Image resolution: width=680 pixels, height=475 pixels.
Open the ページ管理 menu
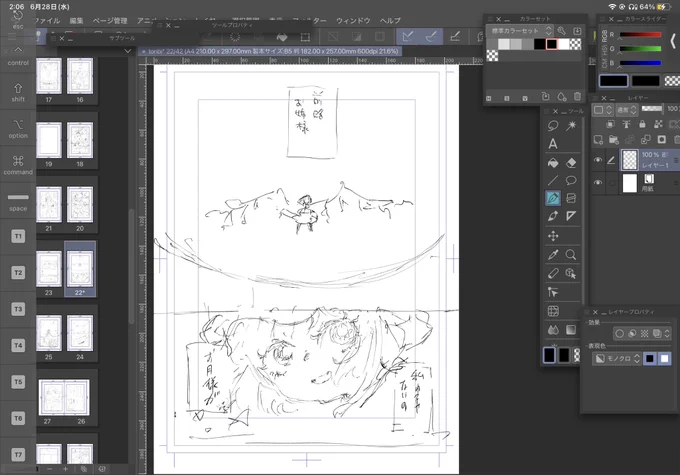point(110,20)
